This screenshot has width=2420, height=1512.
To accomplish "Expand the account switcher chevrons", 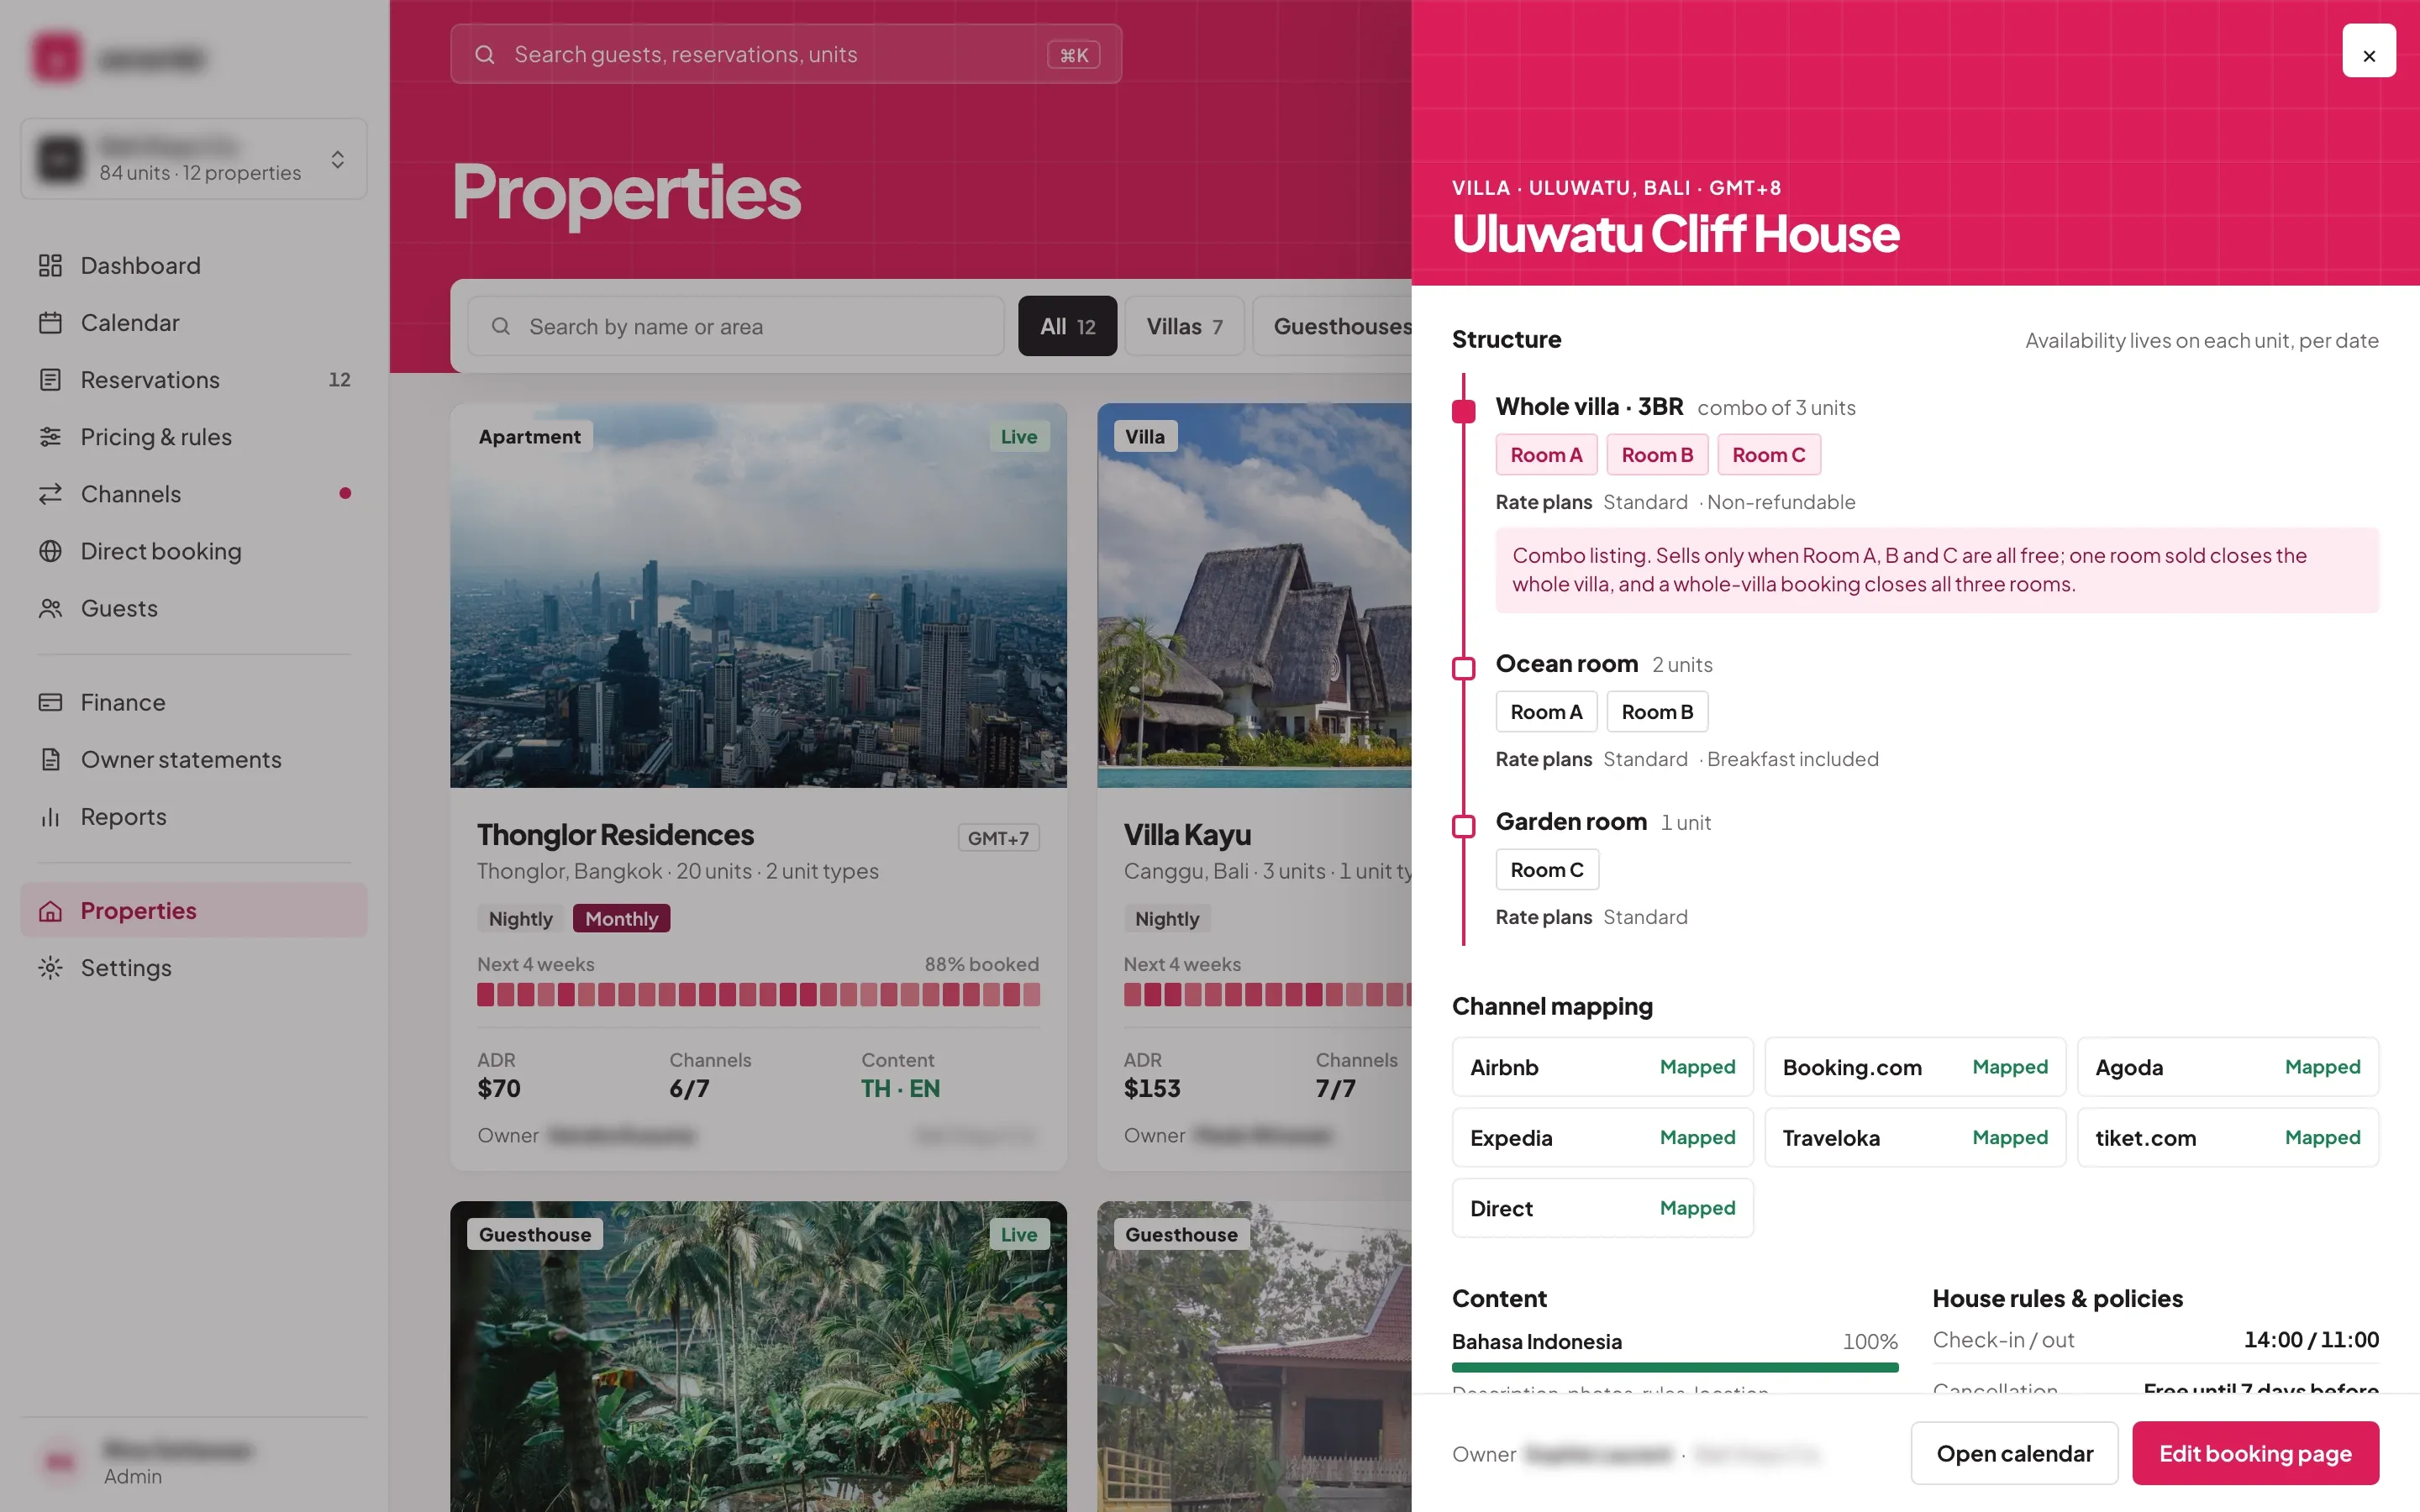I will pos(338,159).
